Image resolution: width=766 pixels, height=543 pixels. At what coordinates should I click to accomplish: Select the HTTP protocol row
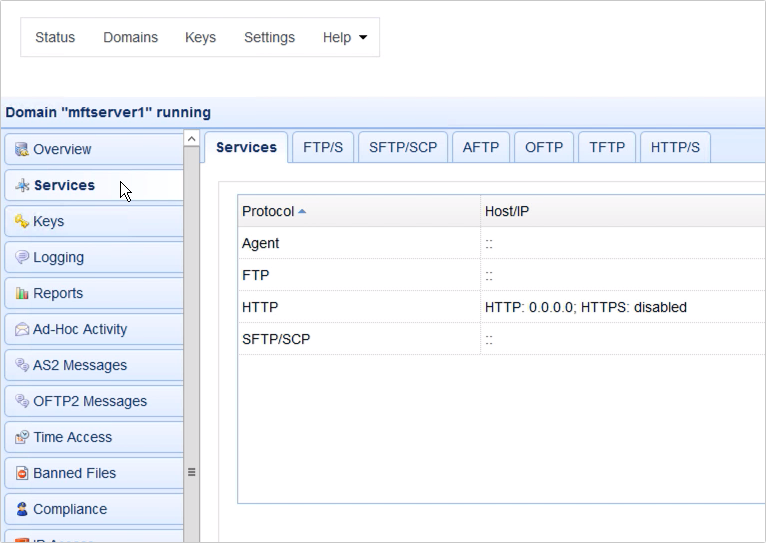[x=260, y=307]
